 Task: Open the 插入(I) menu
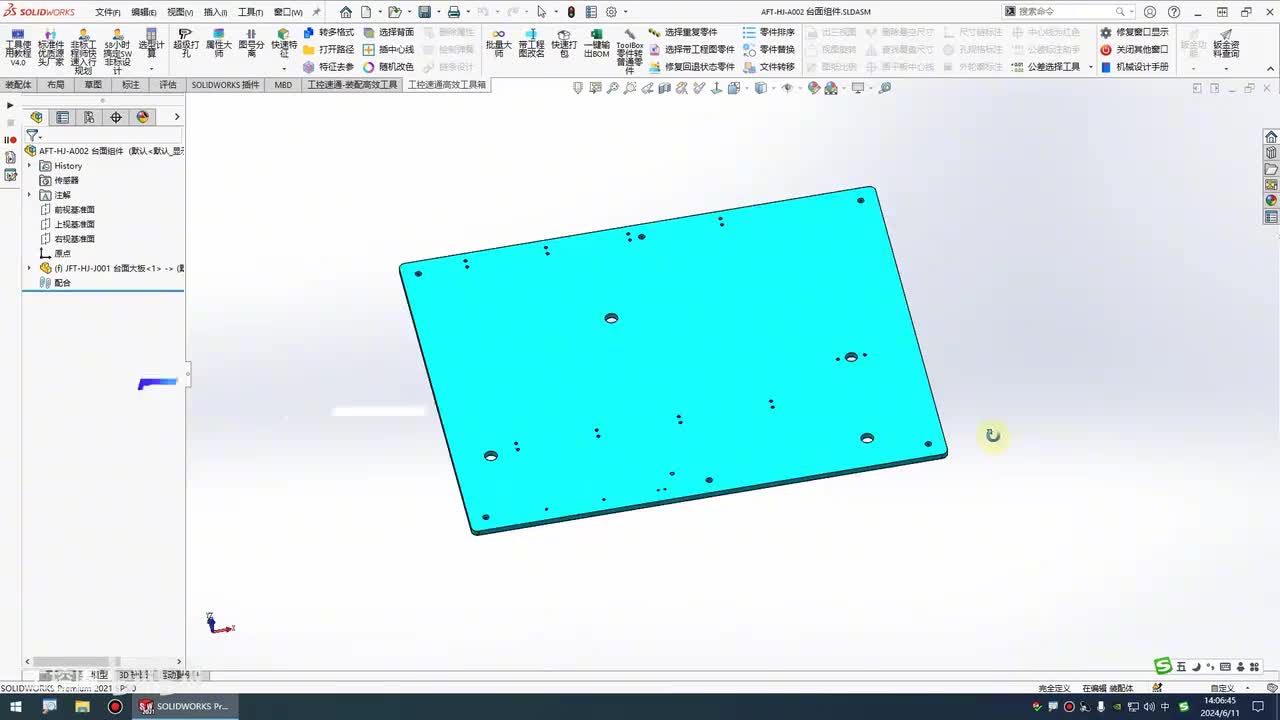click(x=216, y=12)
